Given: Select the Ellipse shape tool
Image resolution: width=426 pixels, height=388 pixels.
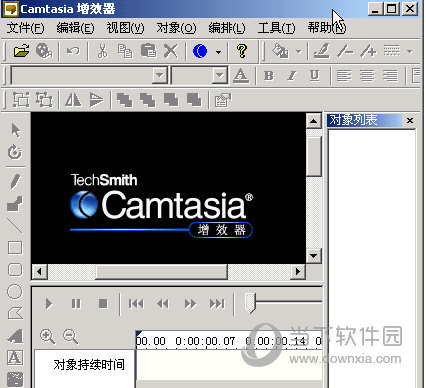Looking at the screenshot, I should click(15, 292).
